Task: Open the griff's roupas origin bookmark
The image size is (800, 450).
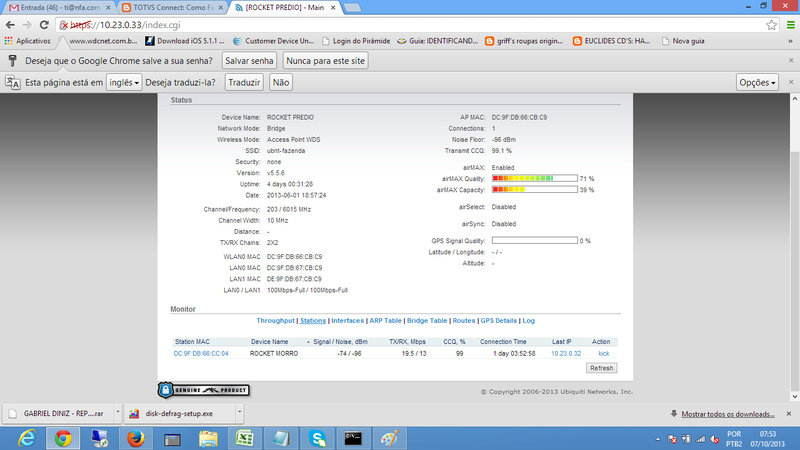Action: (524, 41)
